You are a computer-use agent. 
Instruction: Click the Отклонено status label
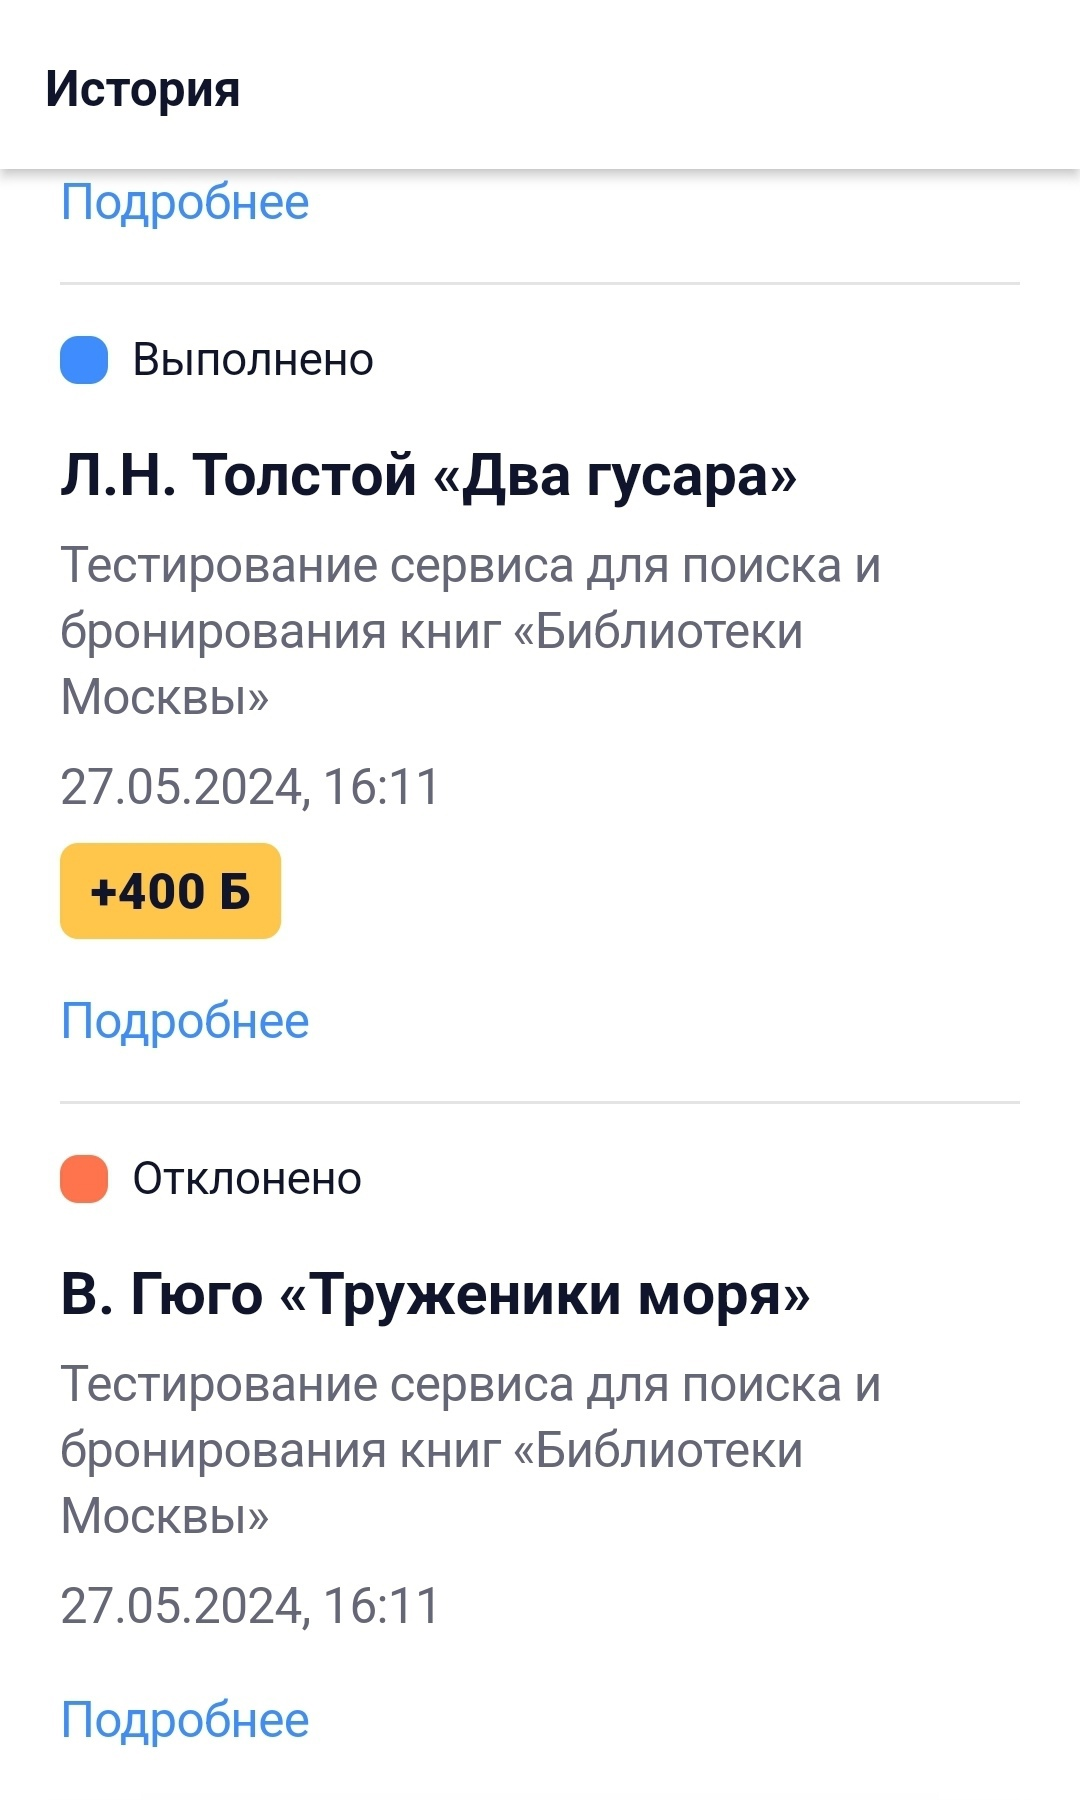tap(247, 1179)
